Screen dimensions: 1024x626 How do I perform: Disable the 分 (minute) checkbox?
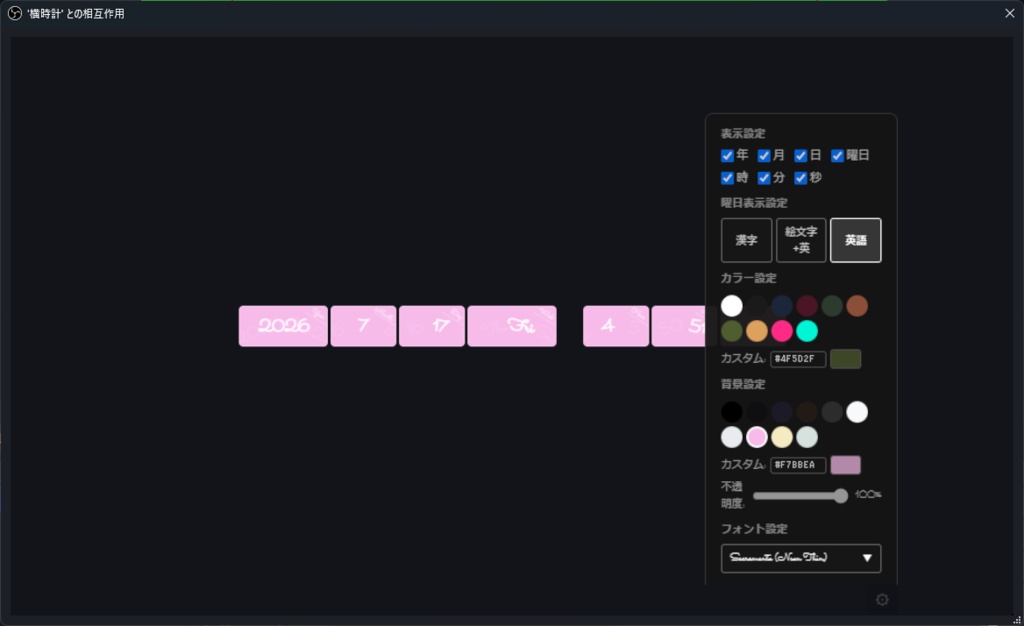tap(763, 178)
